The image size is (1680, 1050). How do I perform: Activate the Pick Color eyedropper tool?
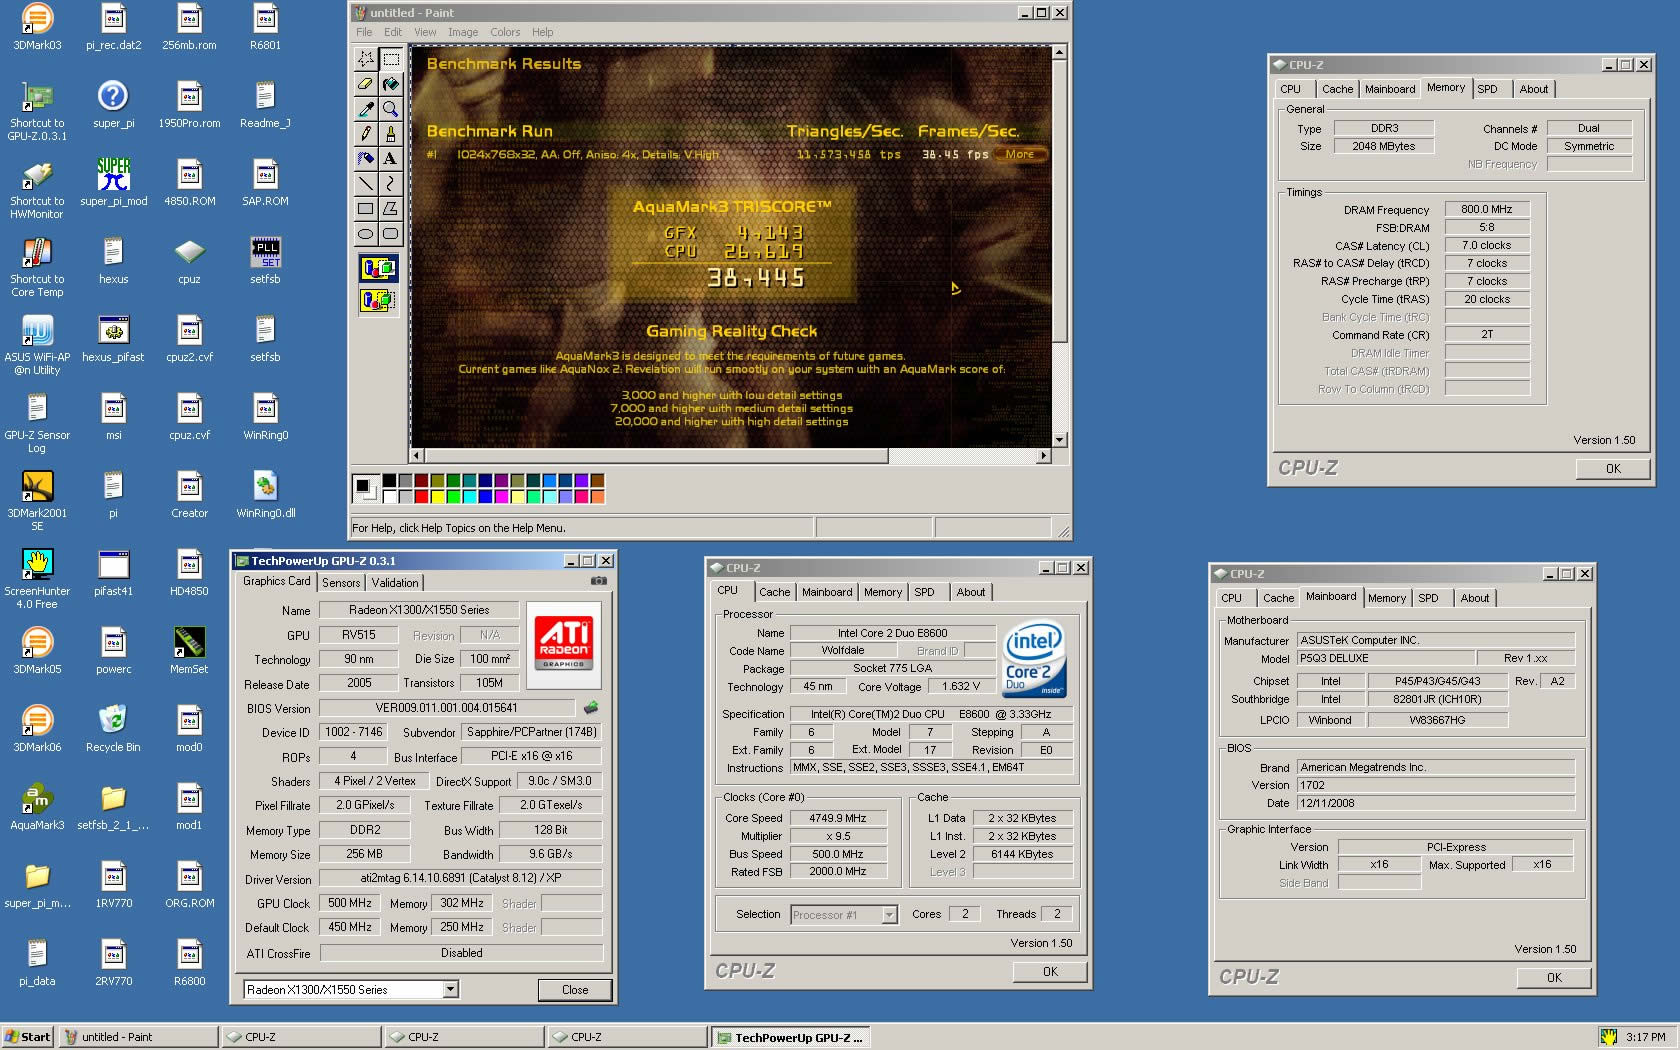click(x=366, y=109)
